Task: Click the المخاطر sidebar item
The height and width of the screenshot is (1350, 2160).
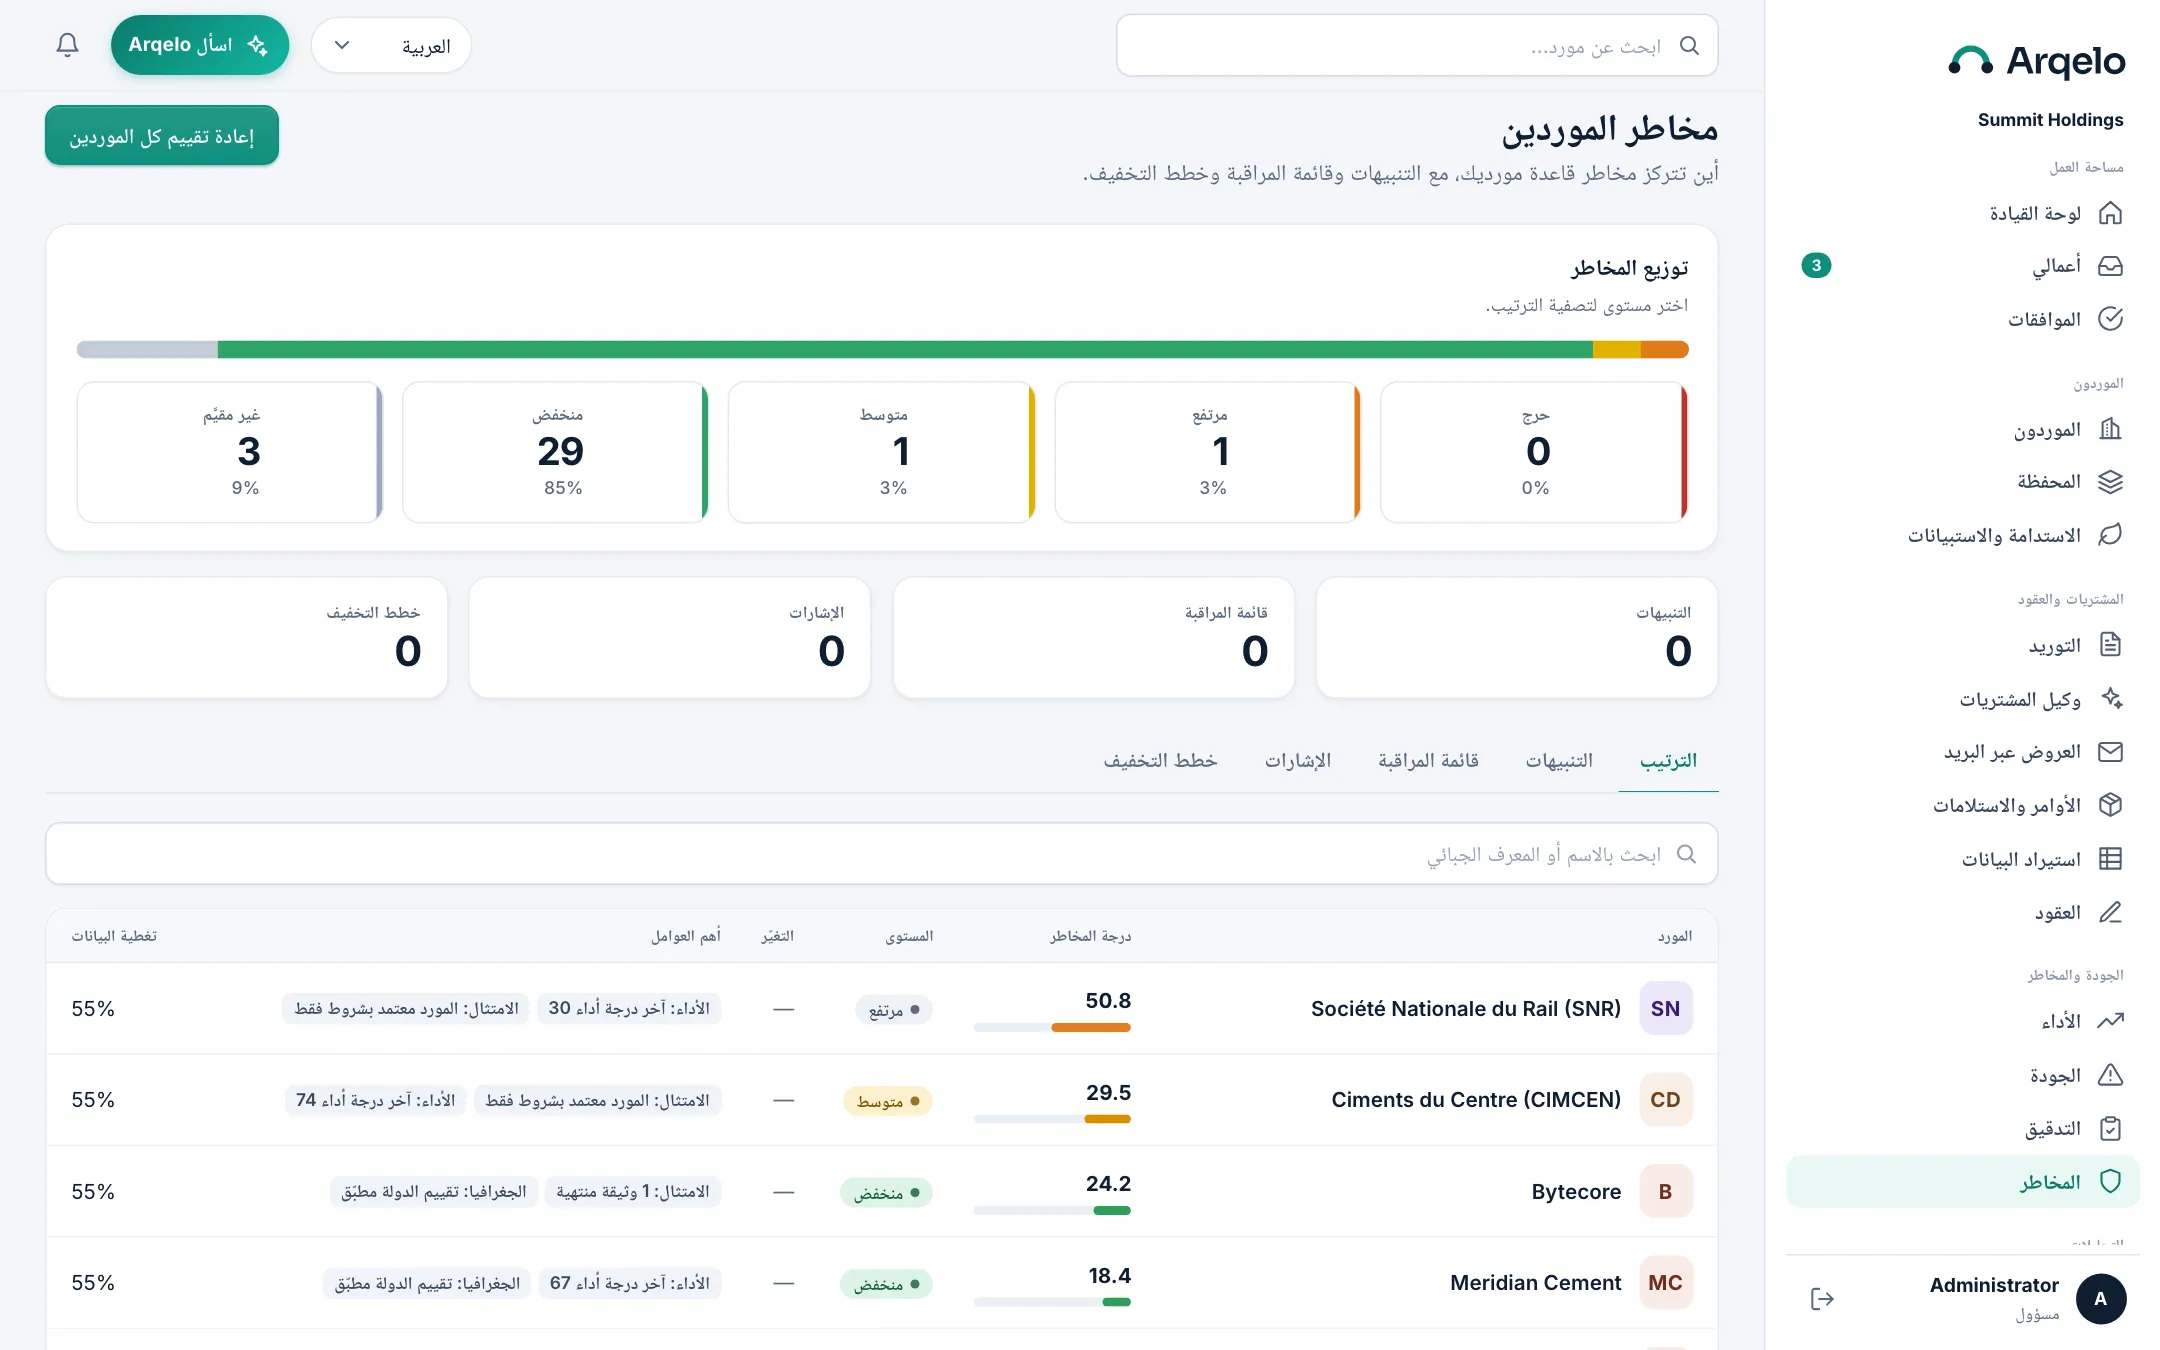Action: (1963, 1182)
